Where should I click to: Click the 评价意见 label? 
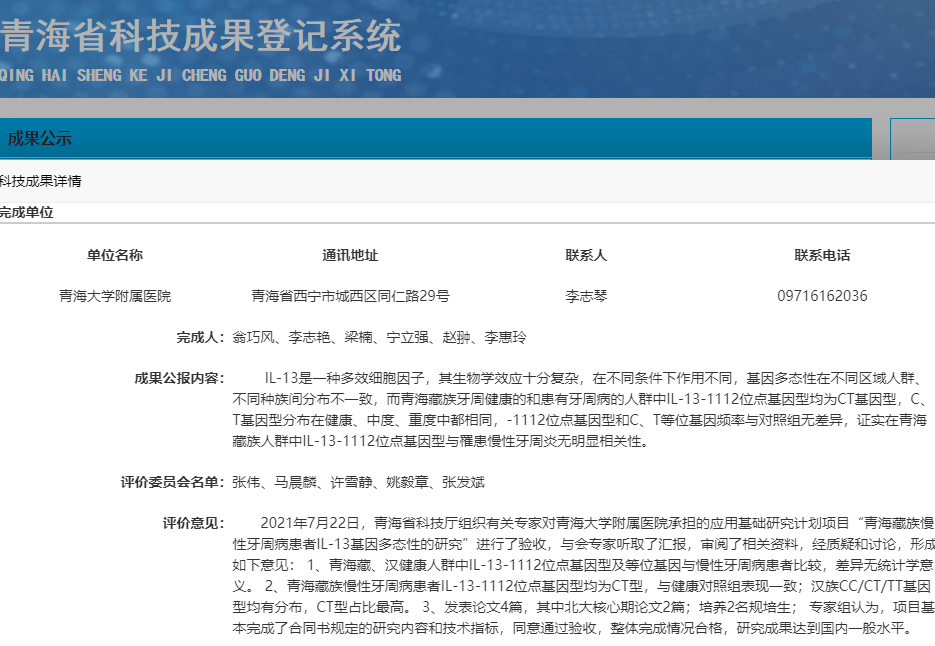pos(193,523)
